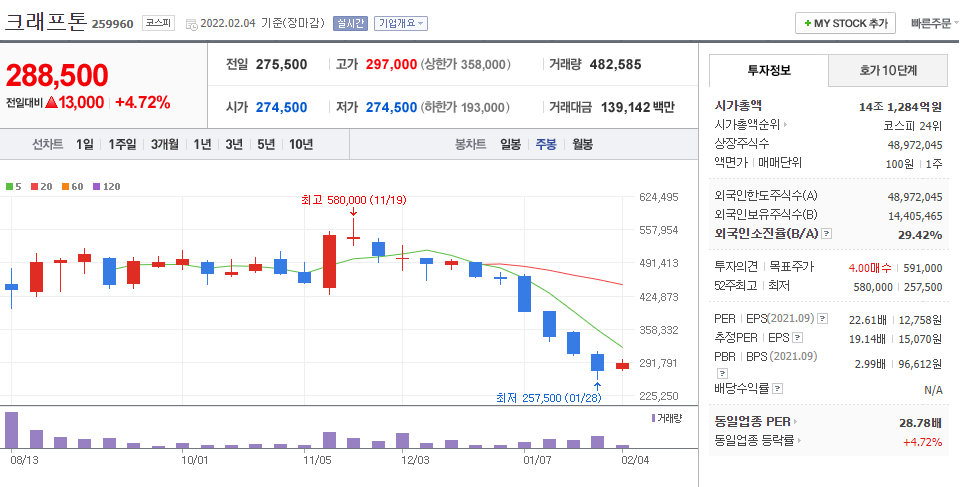The width and height of the screenshot is (973, 487).
Task: Click the 추정PER EPS help question-mark icon
Action: [x=797, y=337]
